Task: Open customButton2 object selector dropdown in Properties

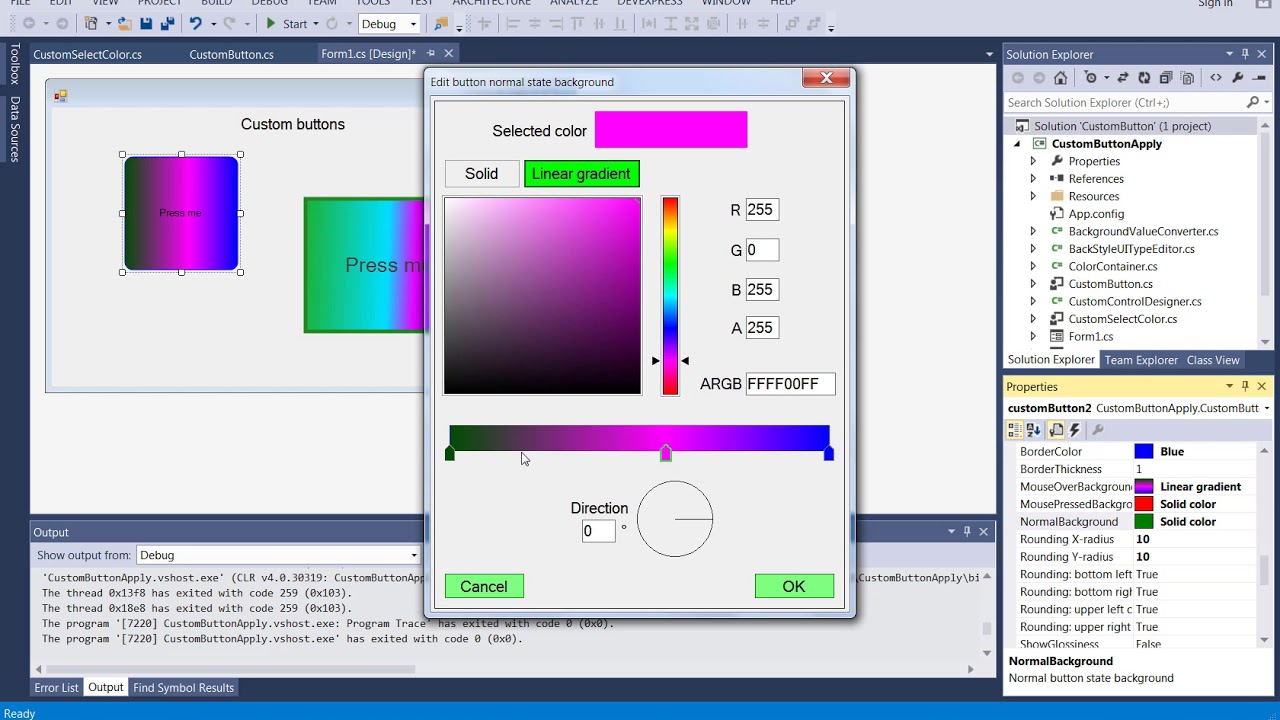Action: tap(1266, 408)
